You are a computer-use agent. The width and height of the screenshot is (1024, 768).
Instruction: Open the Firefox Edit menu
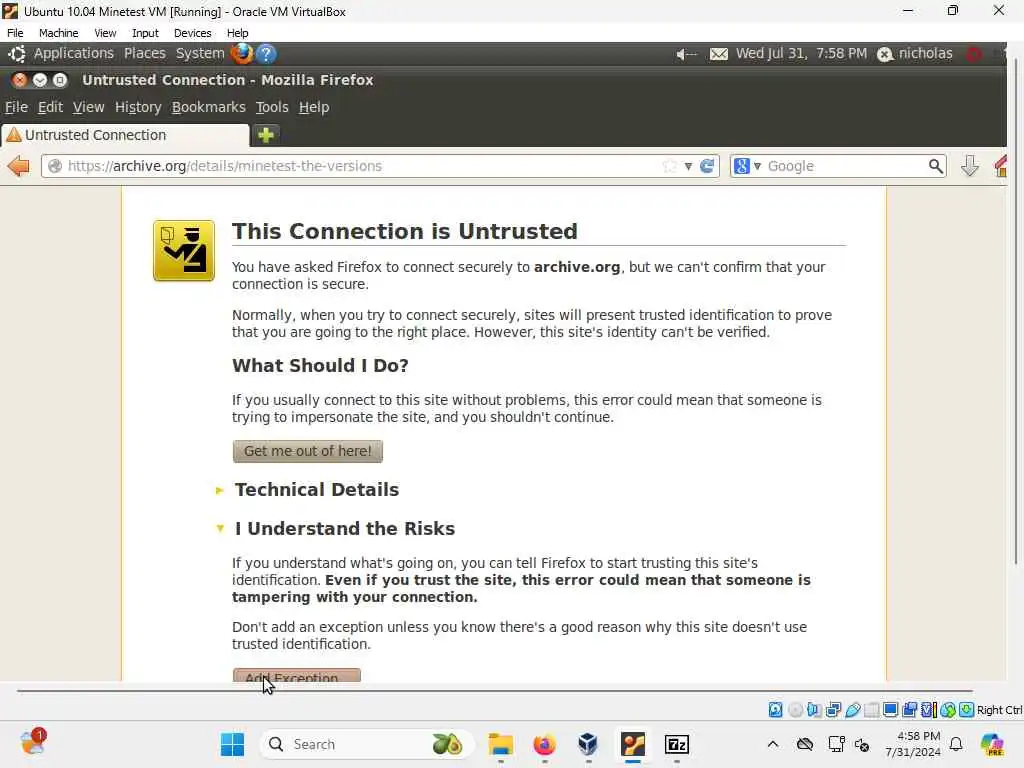[50, 107]
